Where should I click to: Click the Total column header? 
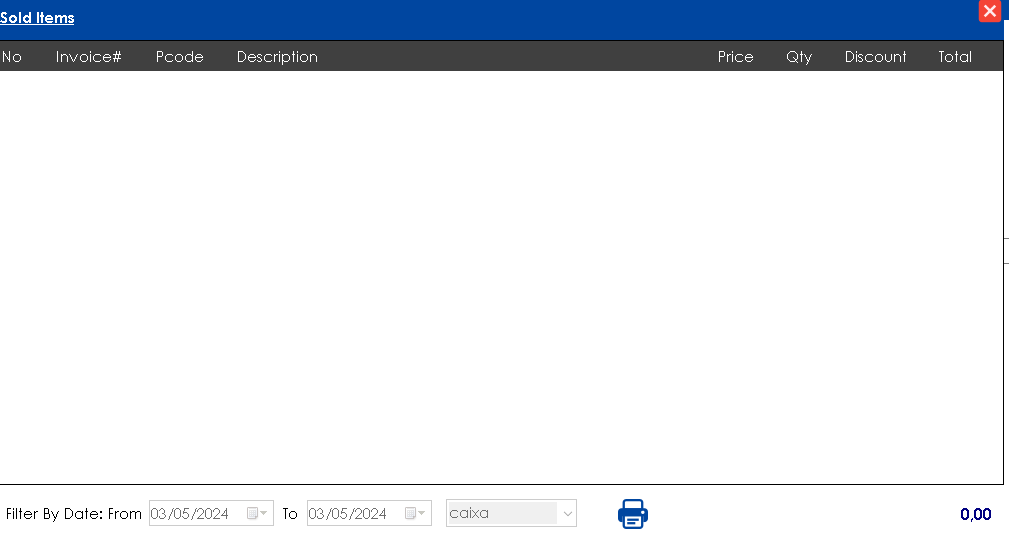[x=954, y=57]
